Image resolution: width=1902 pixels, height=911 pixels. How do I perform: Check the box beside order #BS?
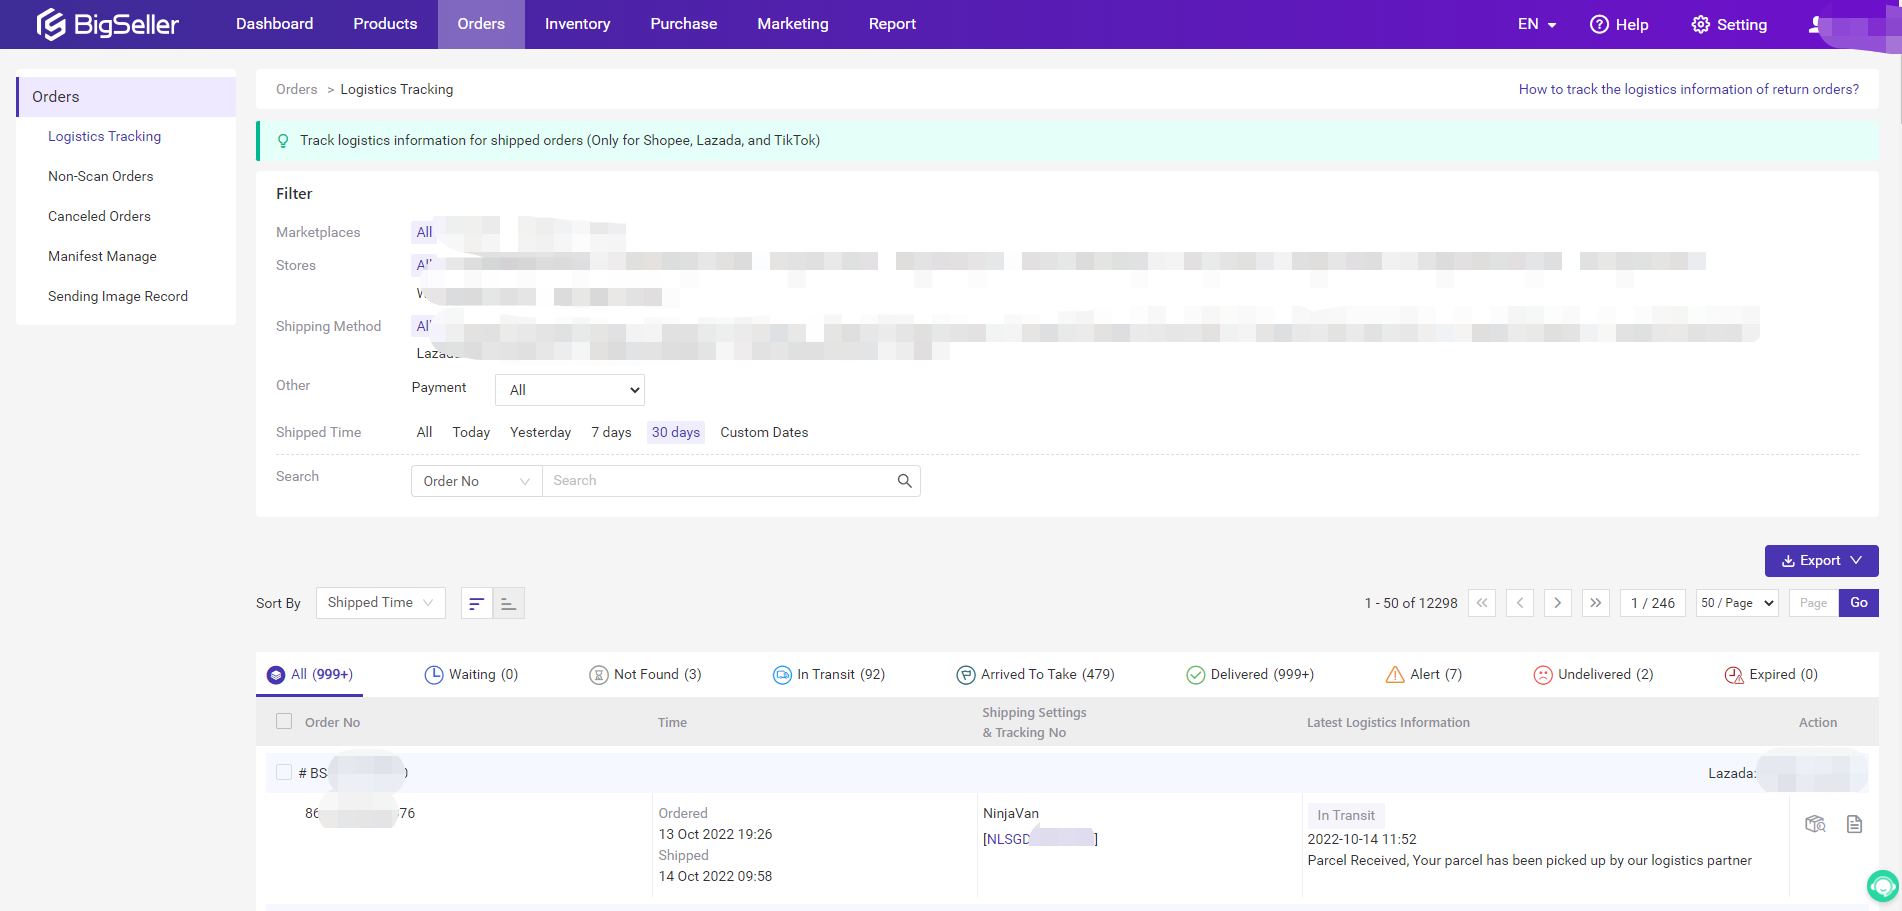284,772
